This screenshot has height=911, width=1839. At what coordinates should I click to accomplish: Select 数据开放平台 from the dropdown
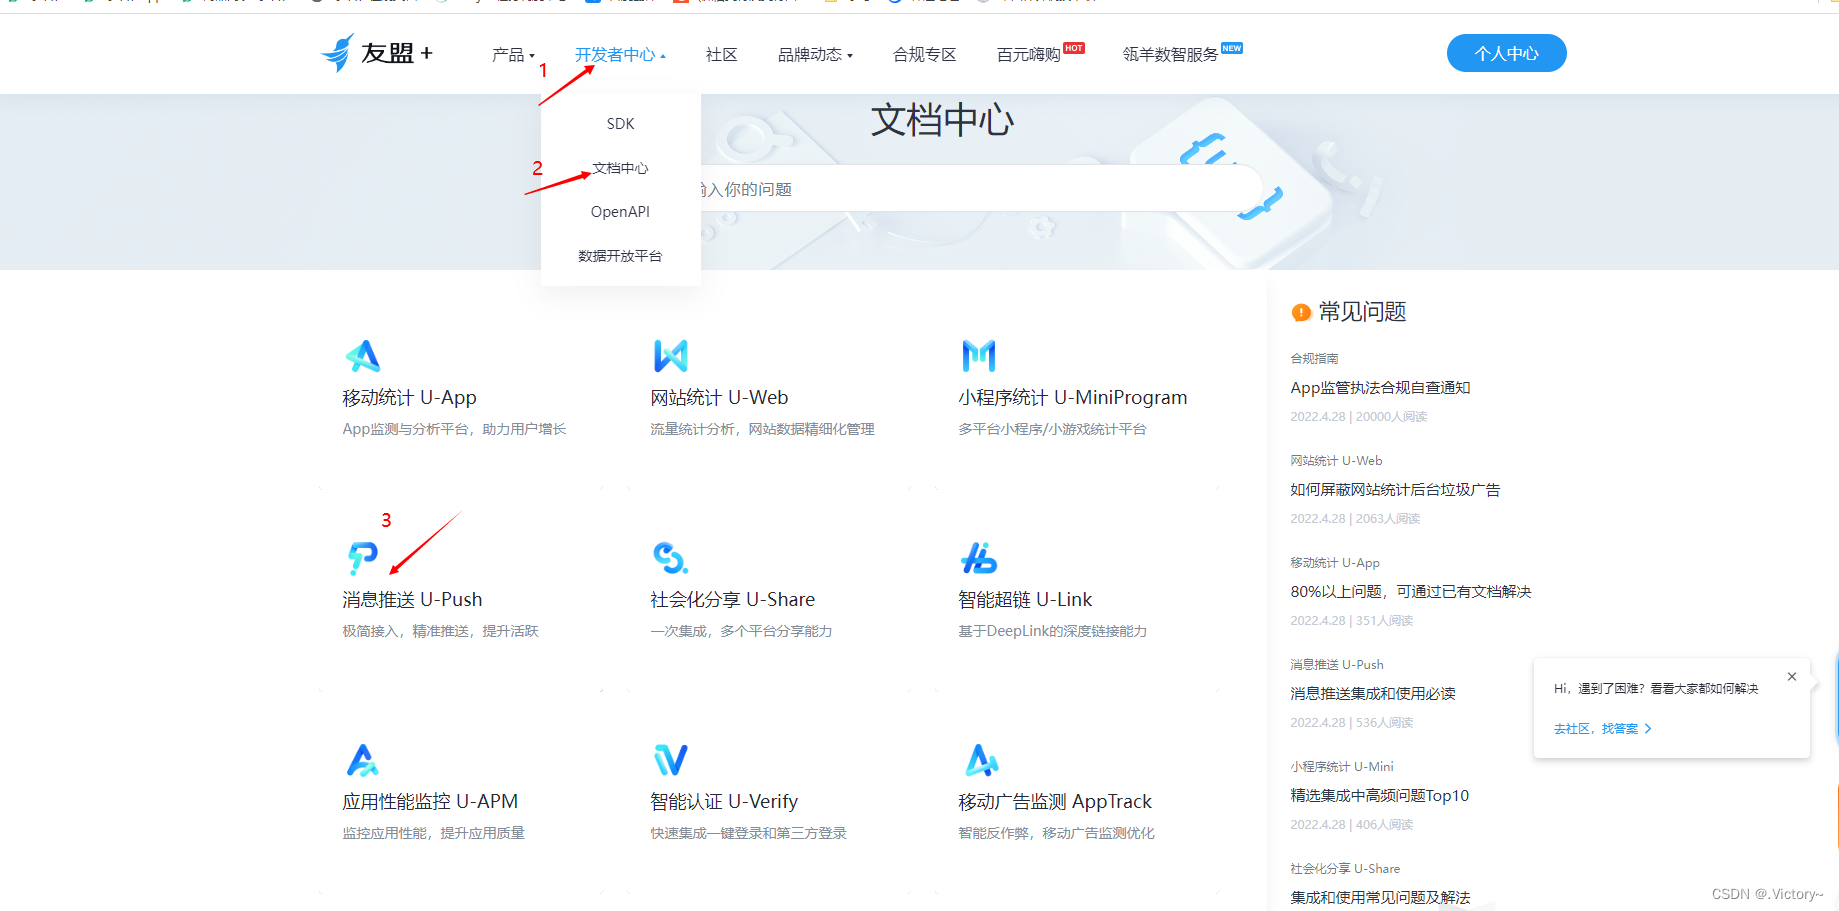click(x=620, y=256)
